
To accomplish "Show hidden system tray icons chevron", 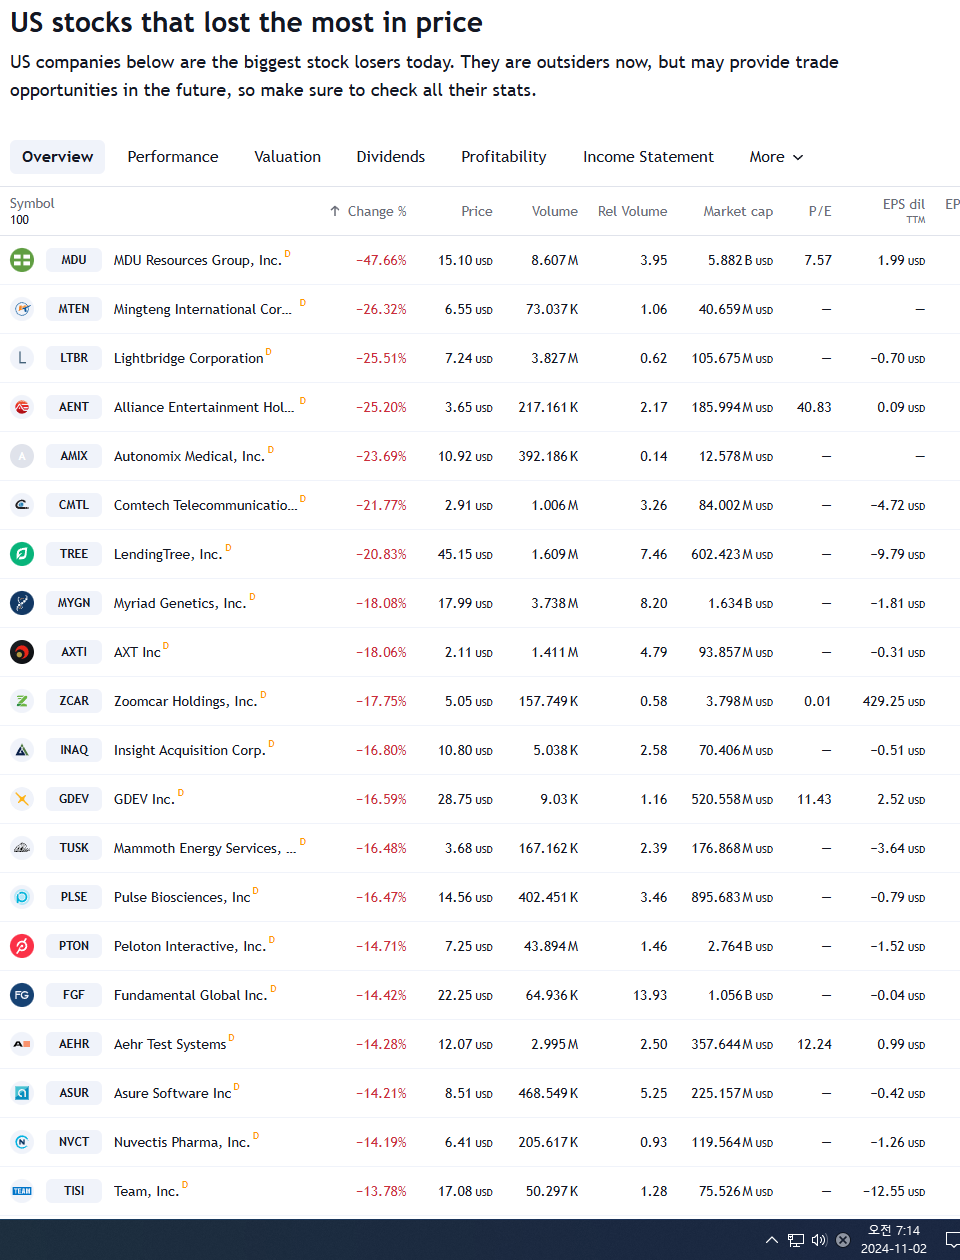I will pyautogui.click(x=771, y=1240).
